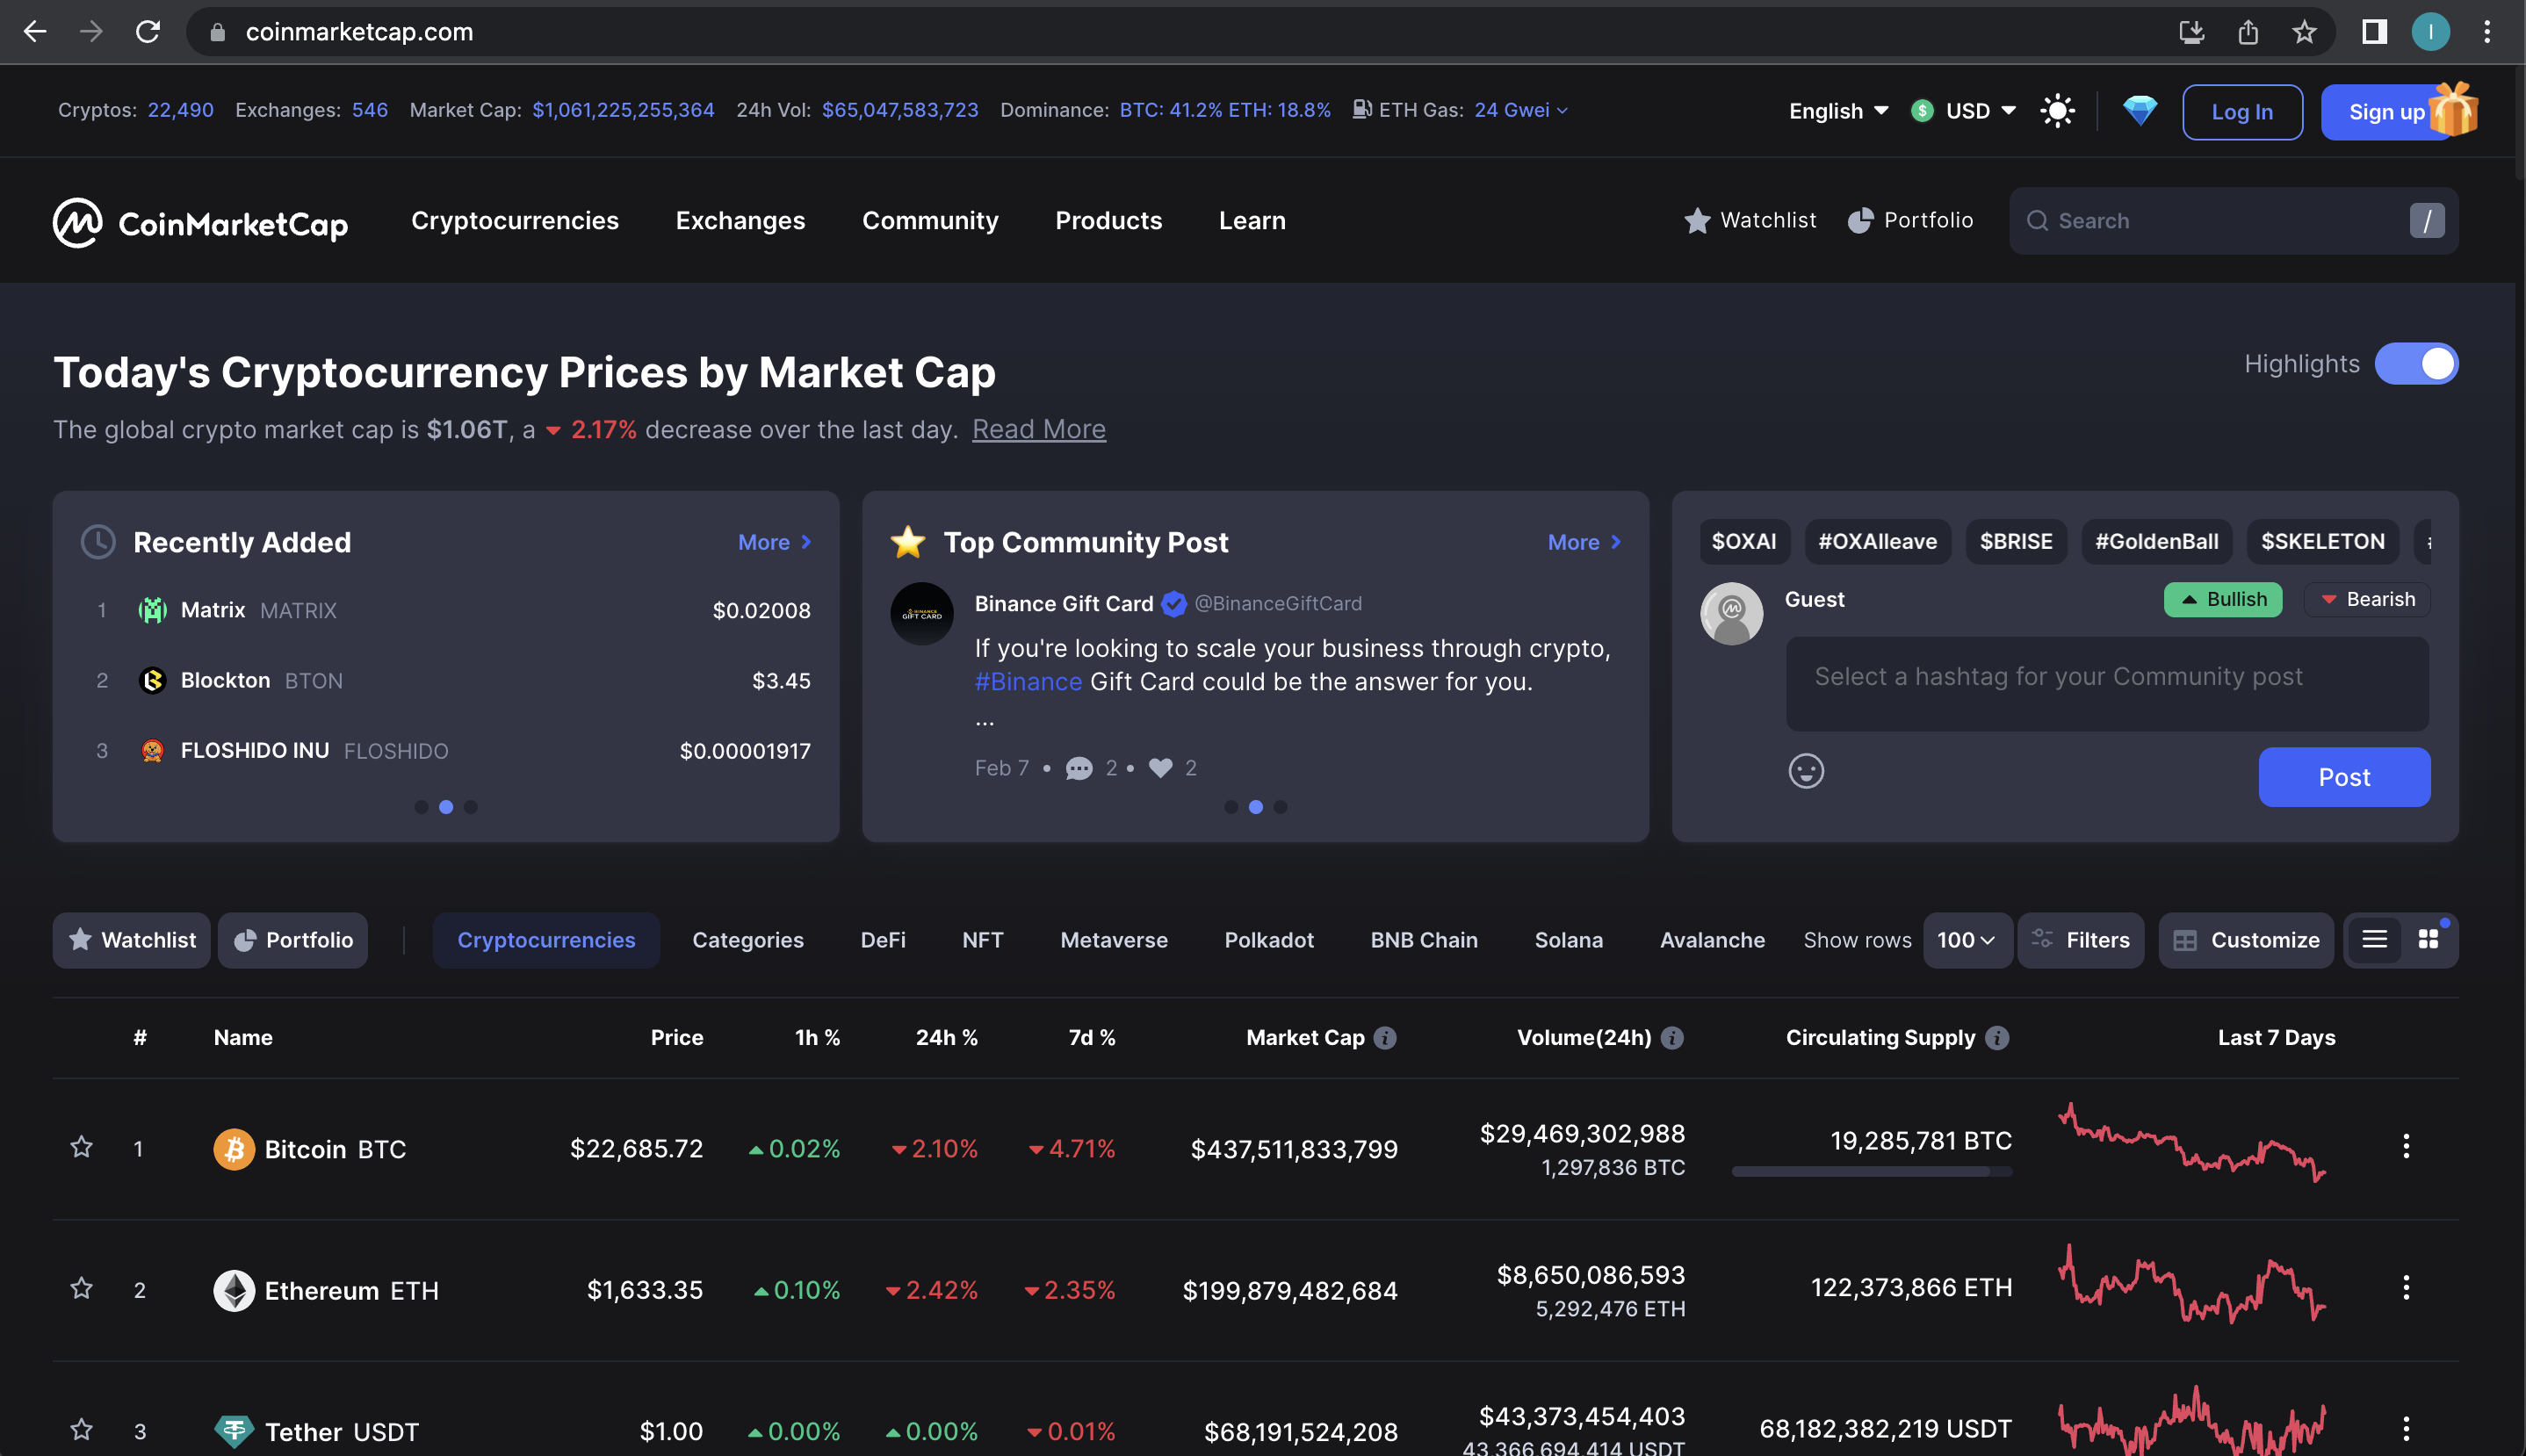
Task: Click the Market Cap info icon
Action: tap(1384, 1038)
